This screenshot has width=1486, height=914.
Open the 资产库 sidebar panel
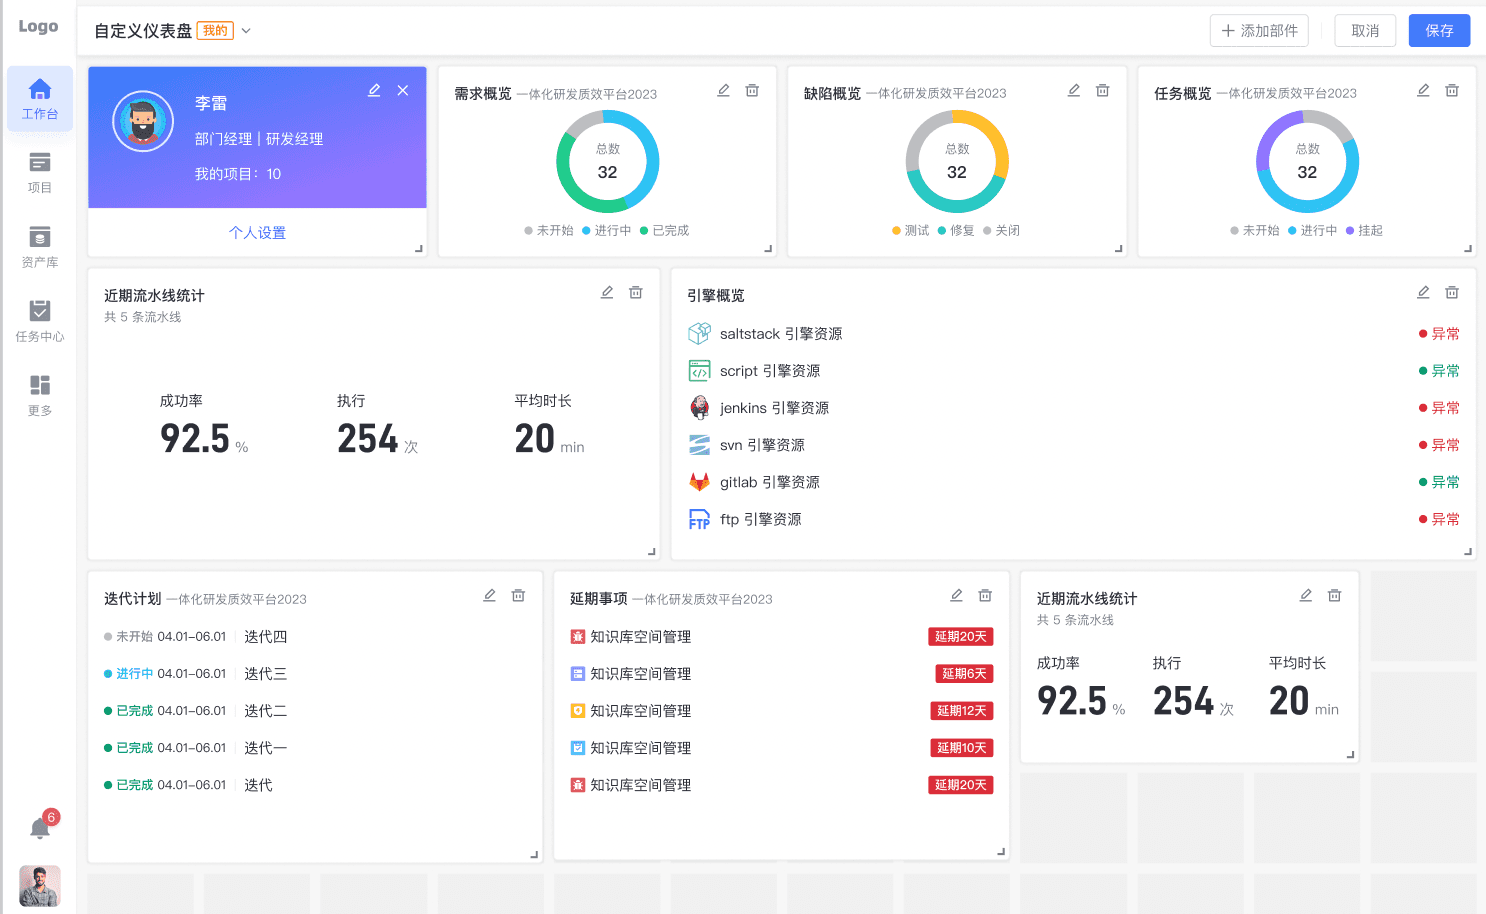(x=40, y=246)
